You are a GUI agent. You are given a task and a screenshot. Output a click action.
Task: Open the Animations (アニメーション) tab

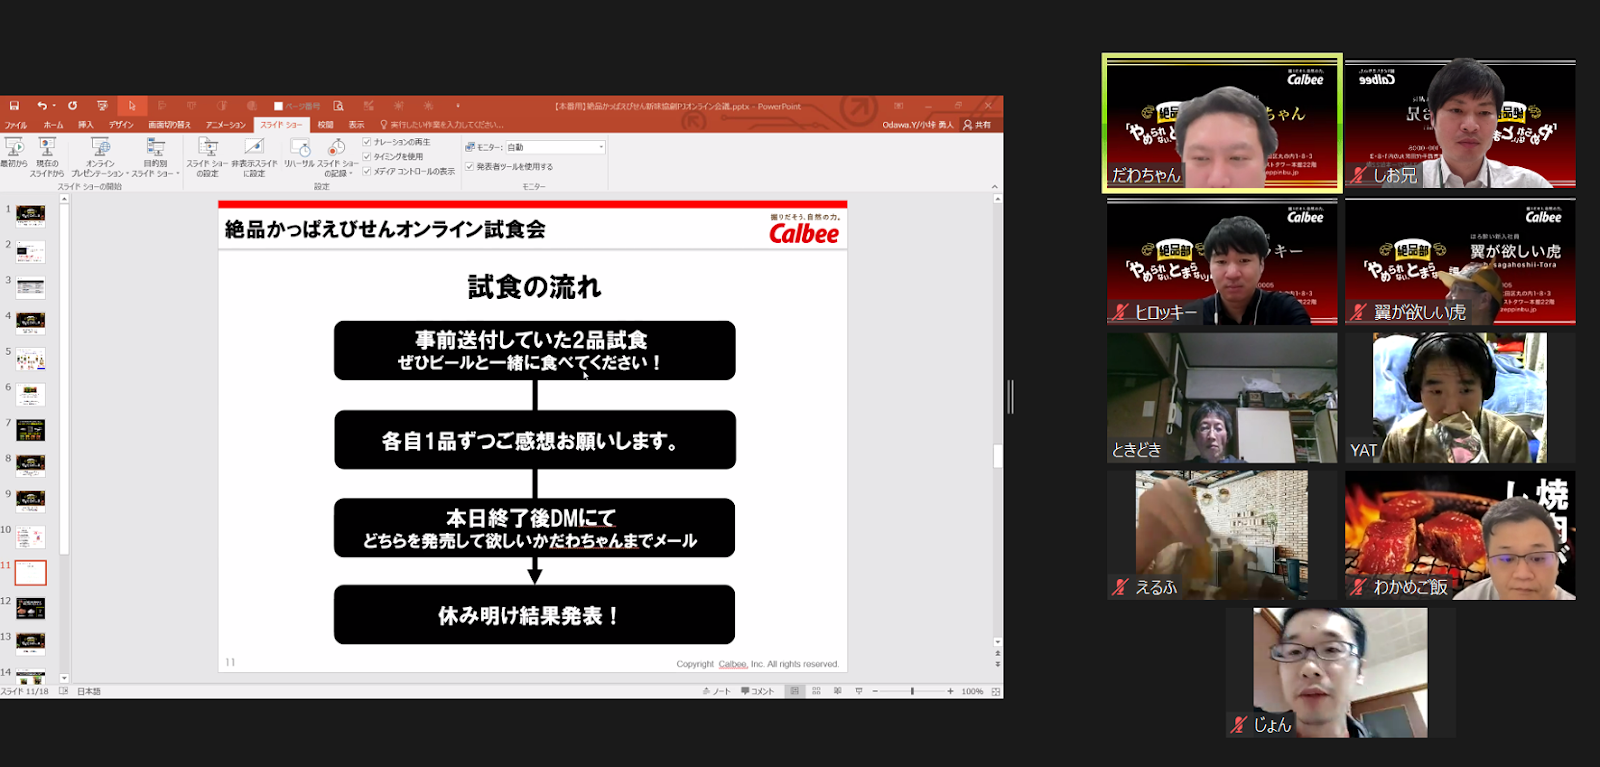click(x=225, y=125)
